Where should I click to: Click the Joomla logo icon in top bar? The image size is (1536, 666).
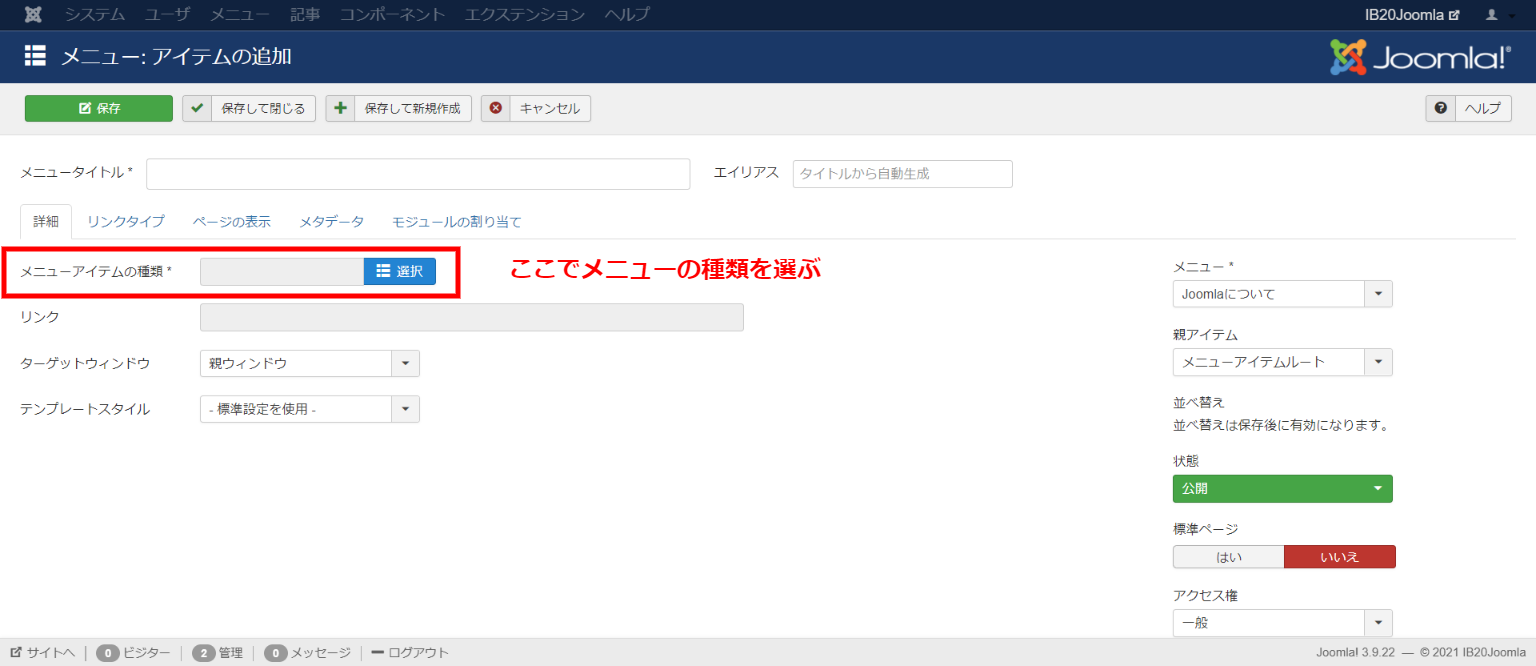pyautogui.click(x=33, y=15)
